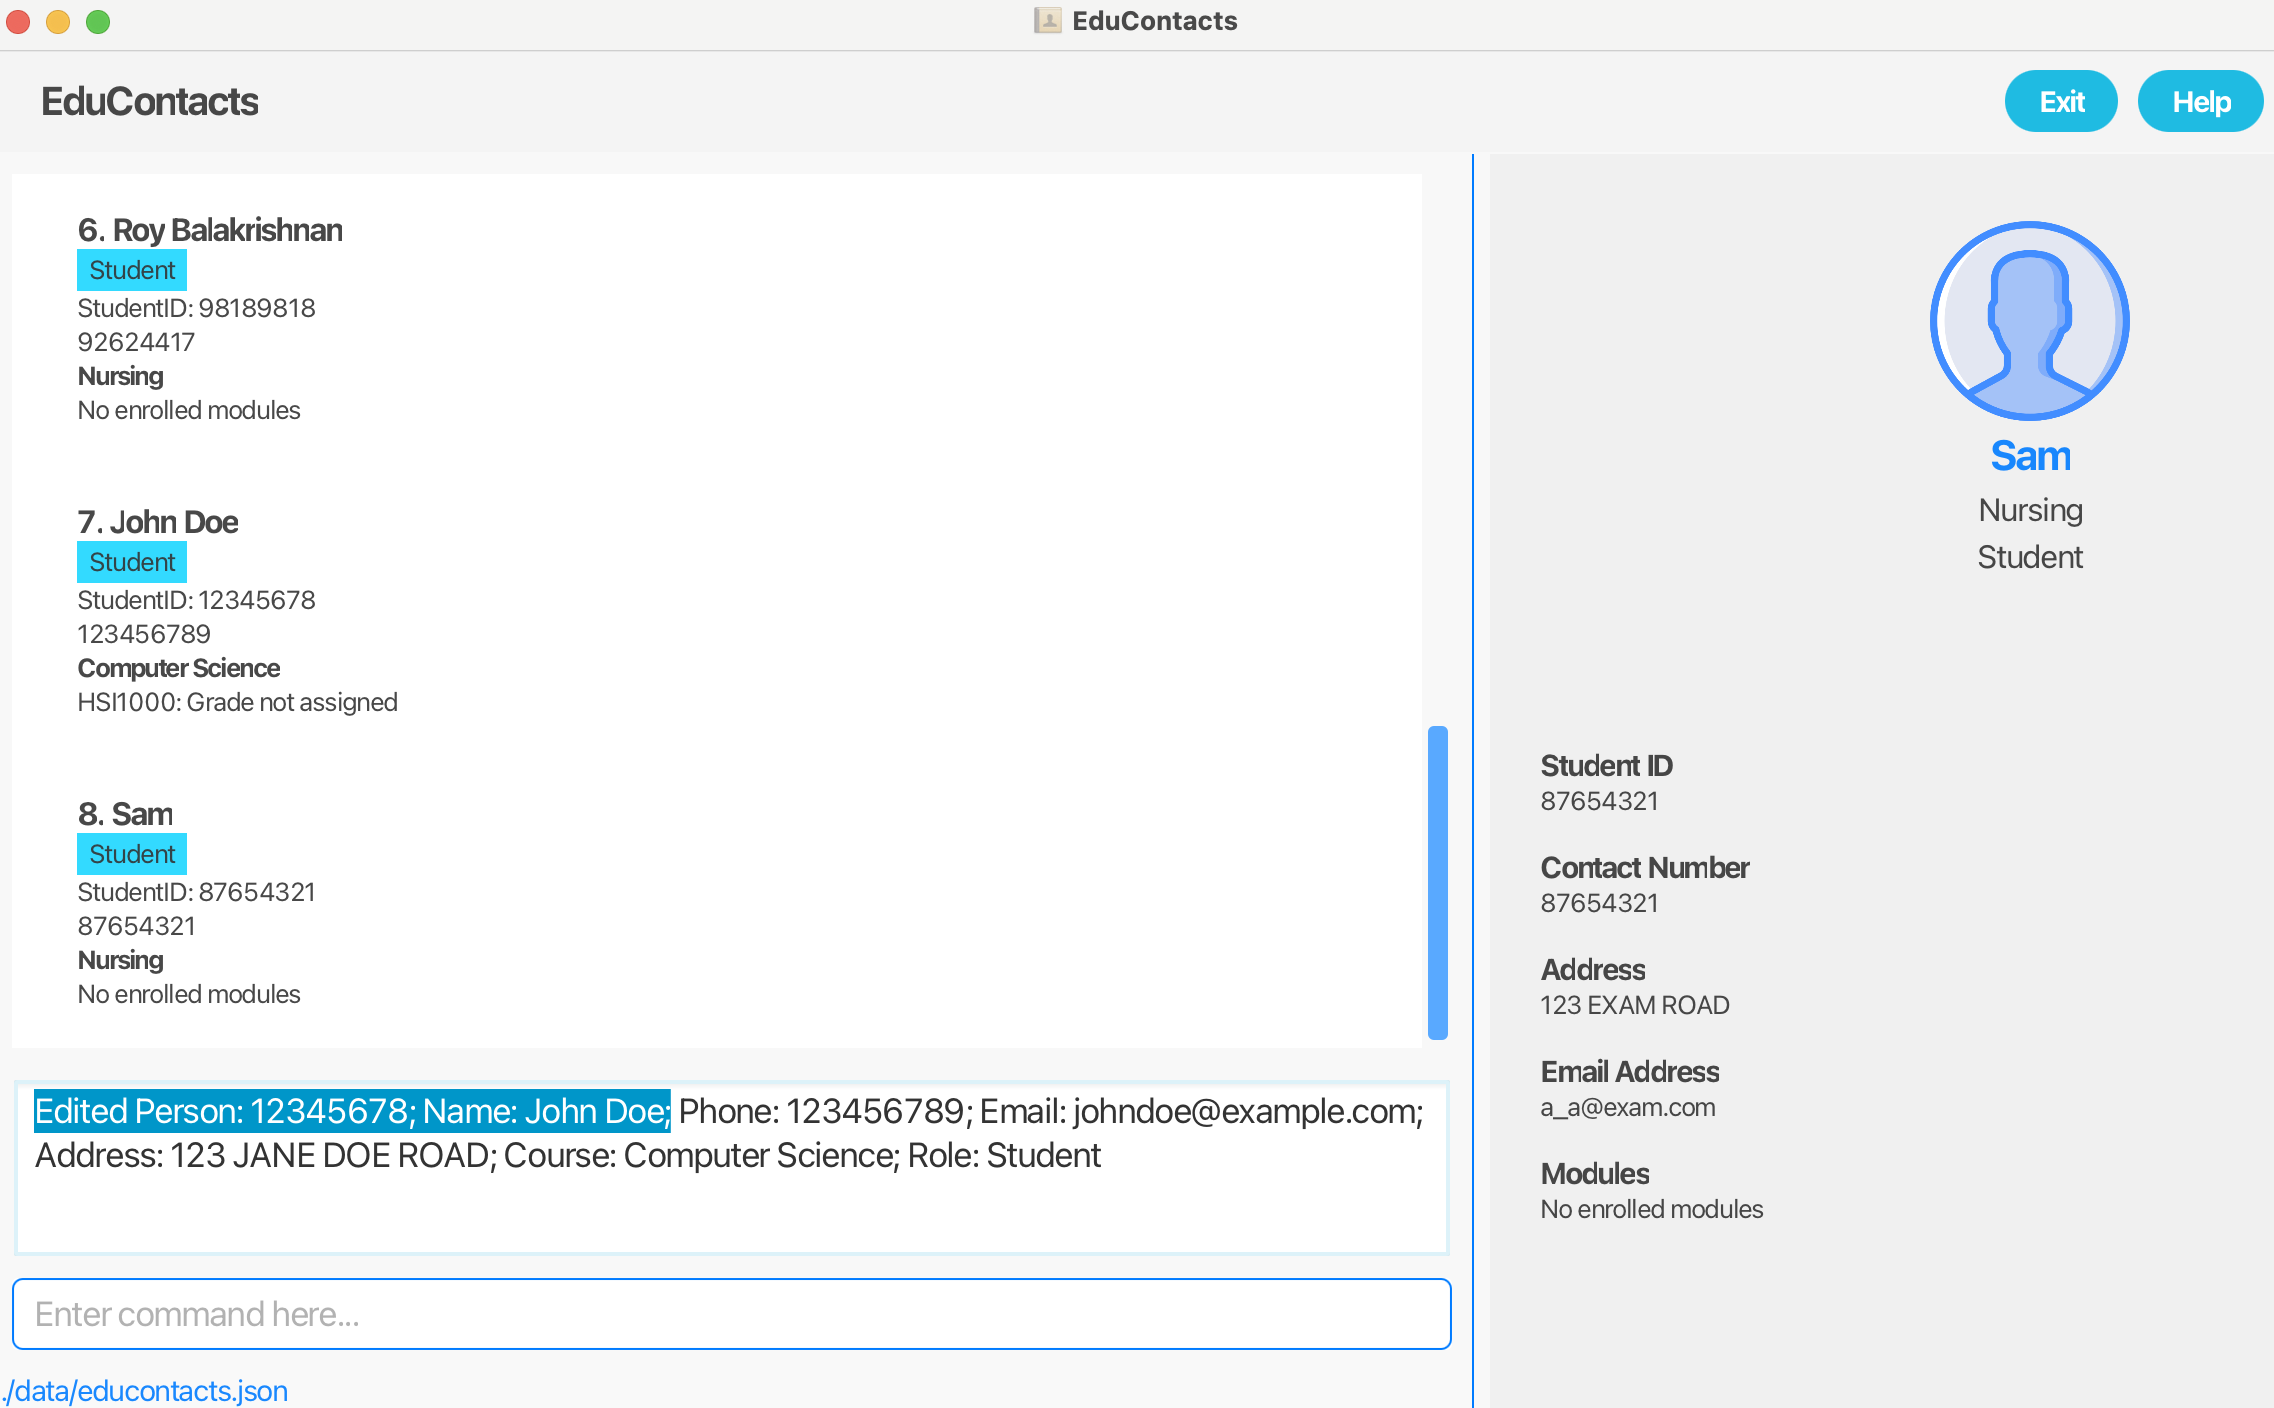Open the Help window
This screenshot has height=1408, width=2274.
coord(2200,101)
